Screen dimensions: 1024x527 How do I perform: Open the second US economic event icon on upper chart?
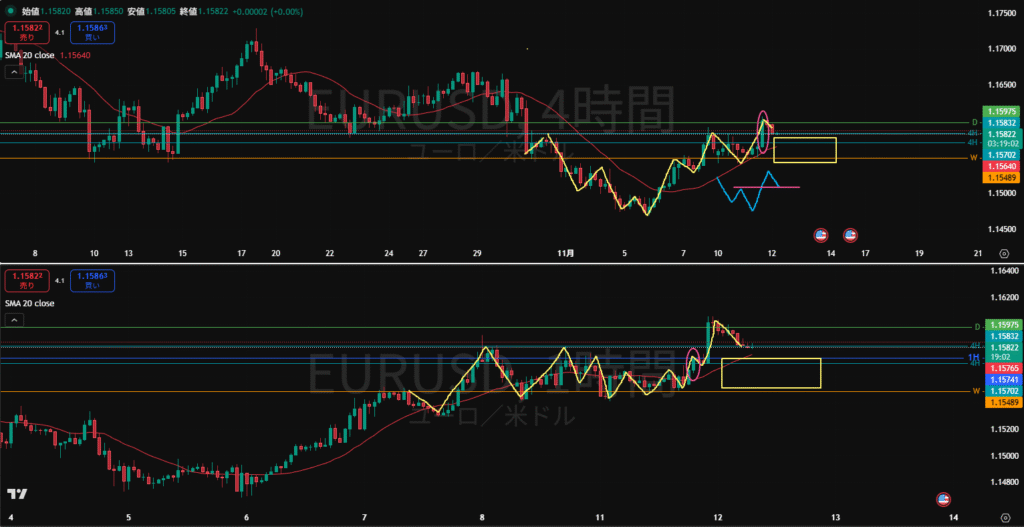coord(850,235)
